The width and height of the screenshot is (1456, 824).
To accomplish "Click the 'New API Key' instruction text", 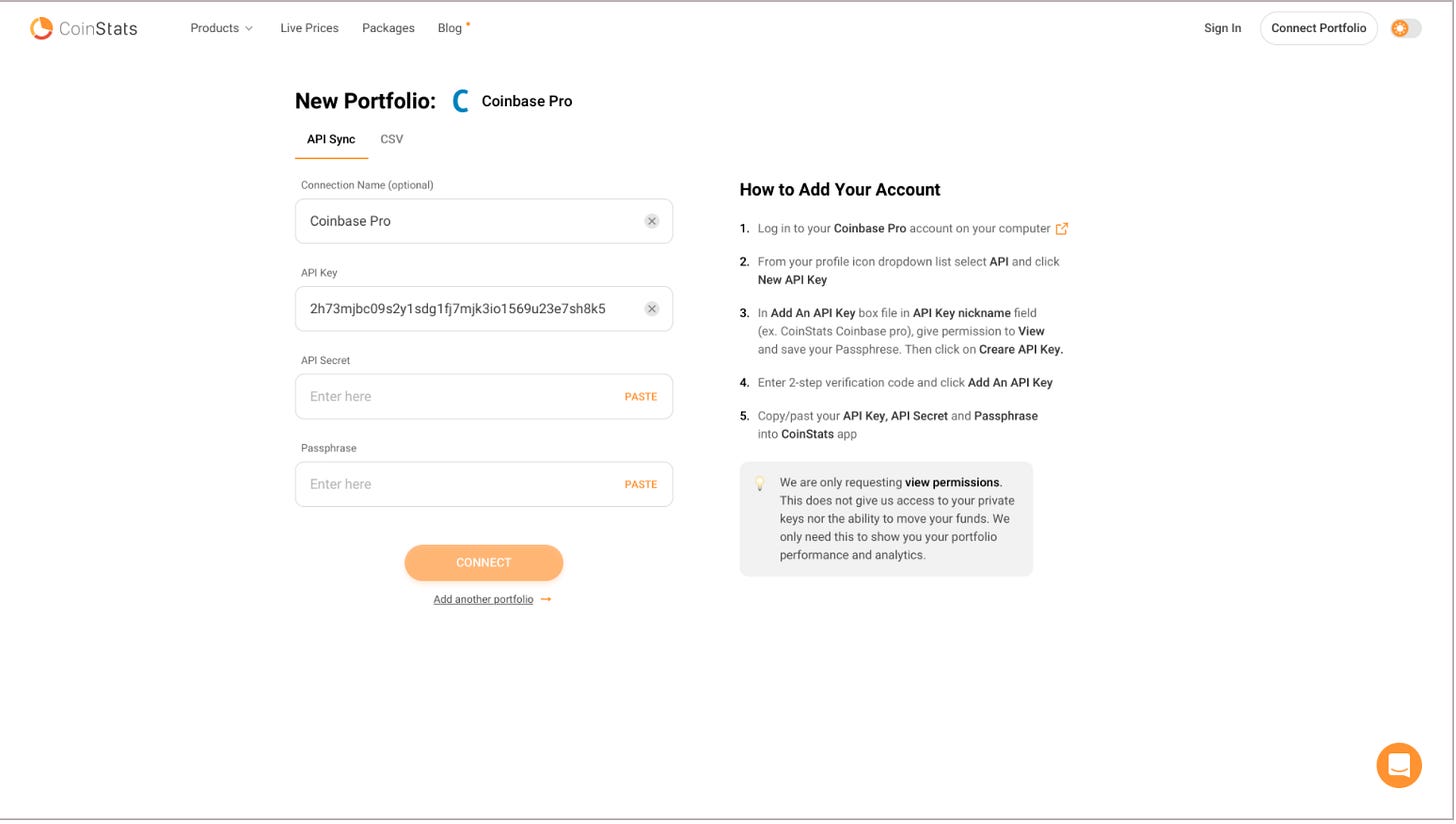I will point(793,280).
